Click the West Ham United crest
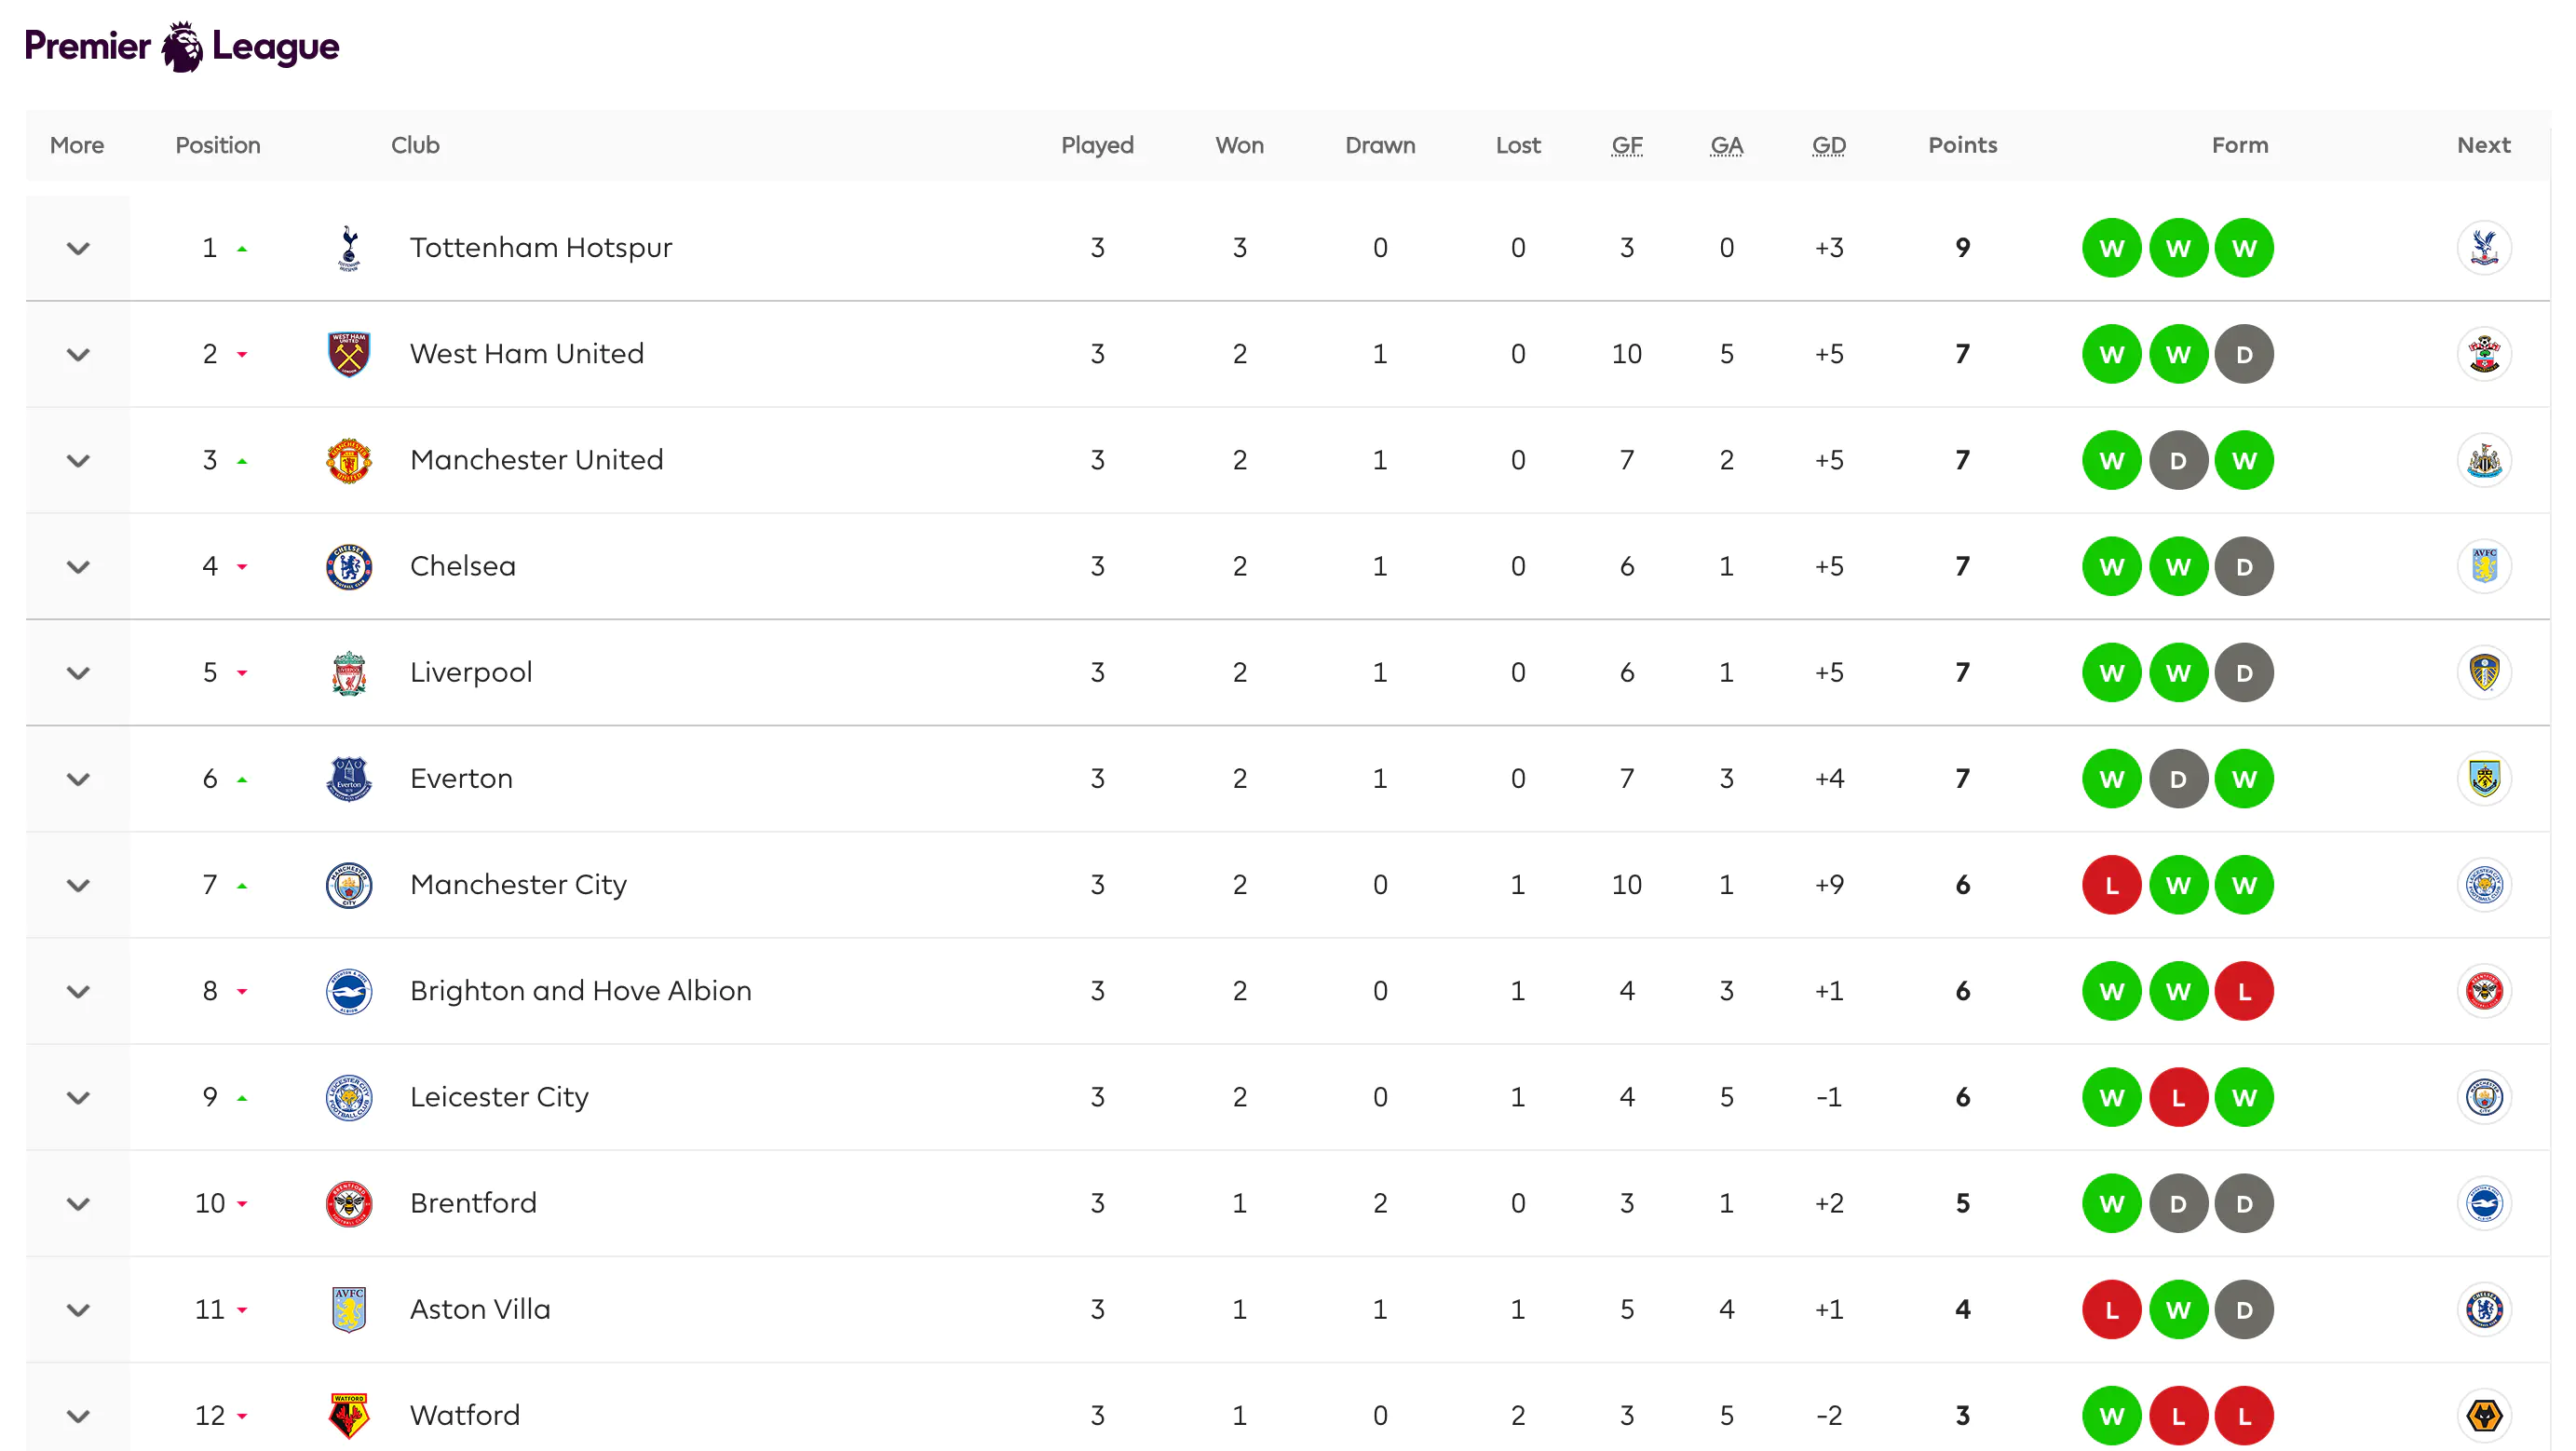The width and height of the screenshot is (2576, 1451). click(349, 354)
